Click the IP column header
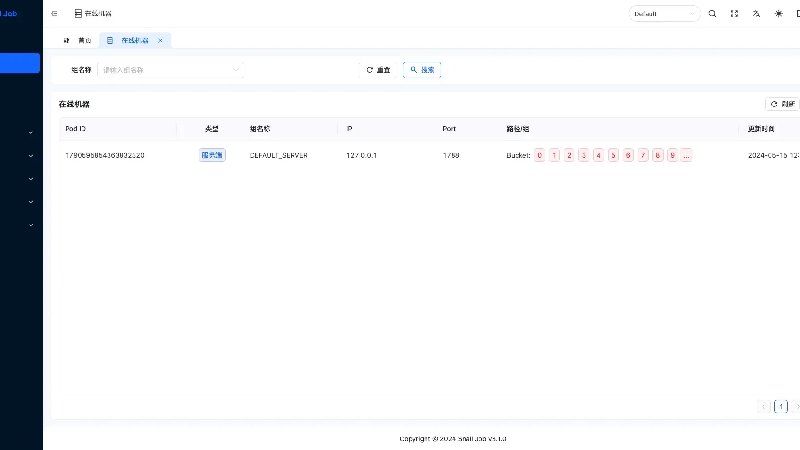This screenshot has height=450, width=800. 349,129
